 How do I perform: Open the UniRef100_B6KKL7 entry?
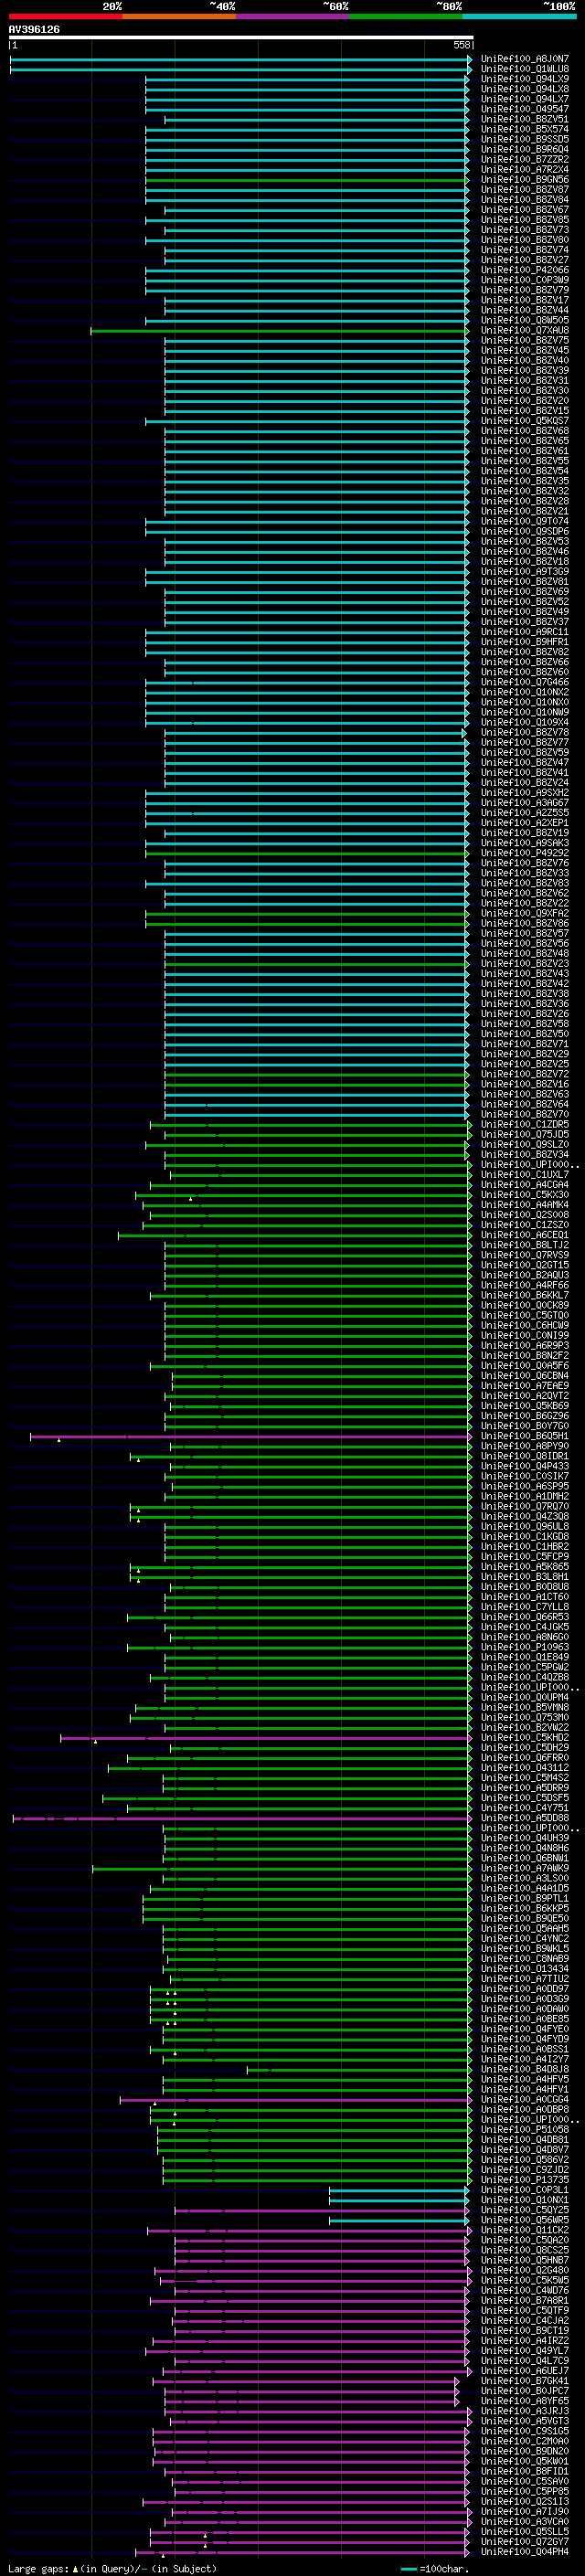tap(525, 1295)
